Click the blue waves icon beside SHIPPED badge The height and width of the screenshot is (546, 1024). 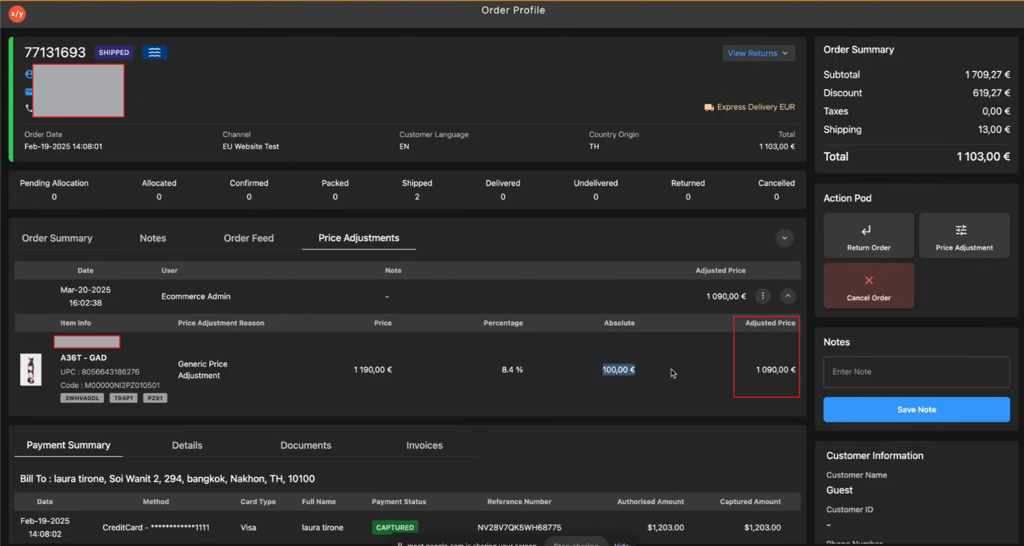coord(155,52)
